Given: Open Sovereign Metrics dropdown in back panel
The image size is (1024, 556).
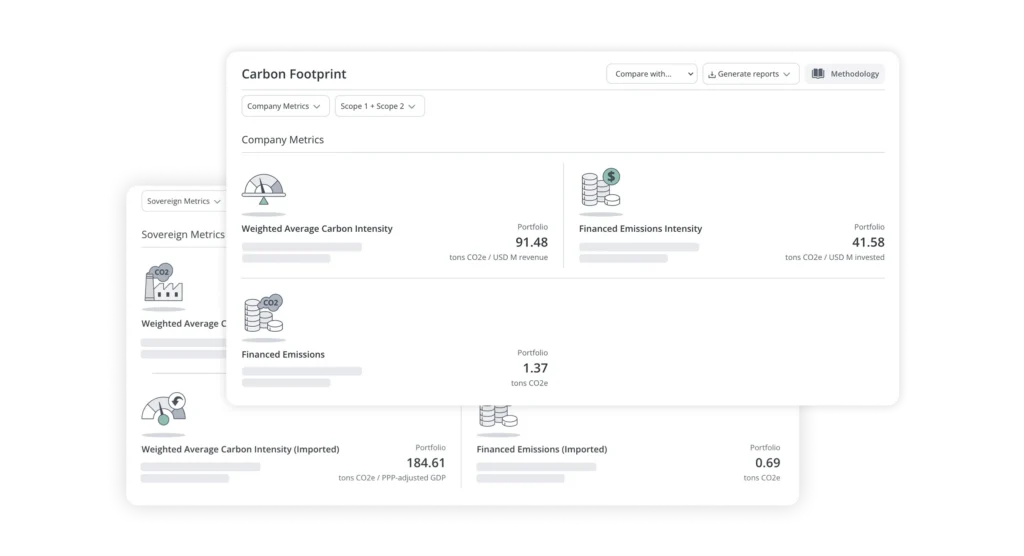Looking at the screenshot, I should (184, 201).
